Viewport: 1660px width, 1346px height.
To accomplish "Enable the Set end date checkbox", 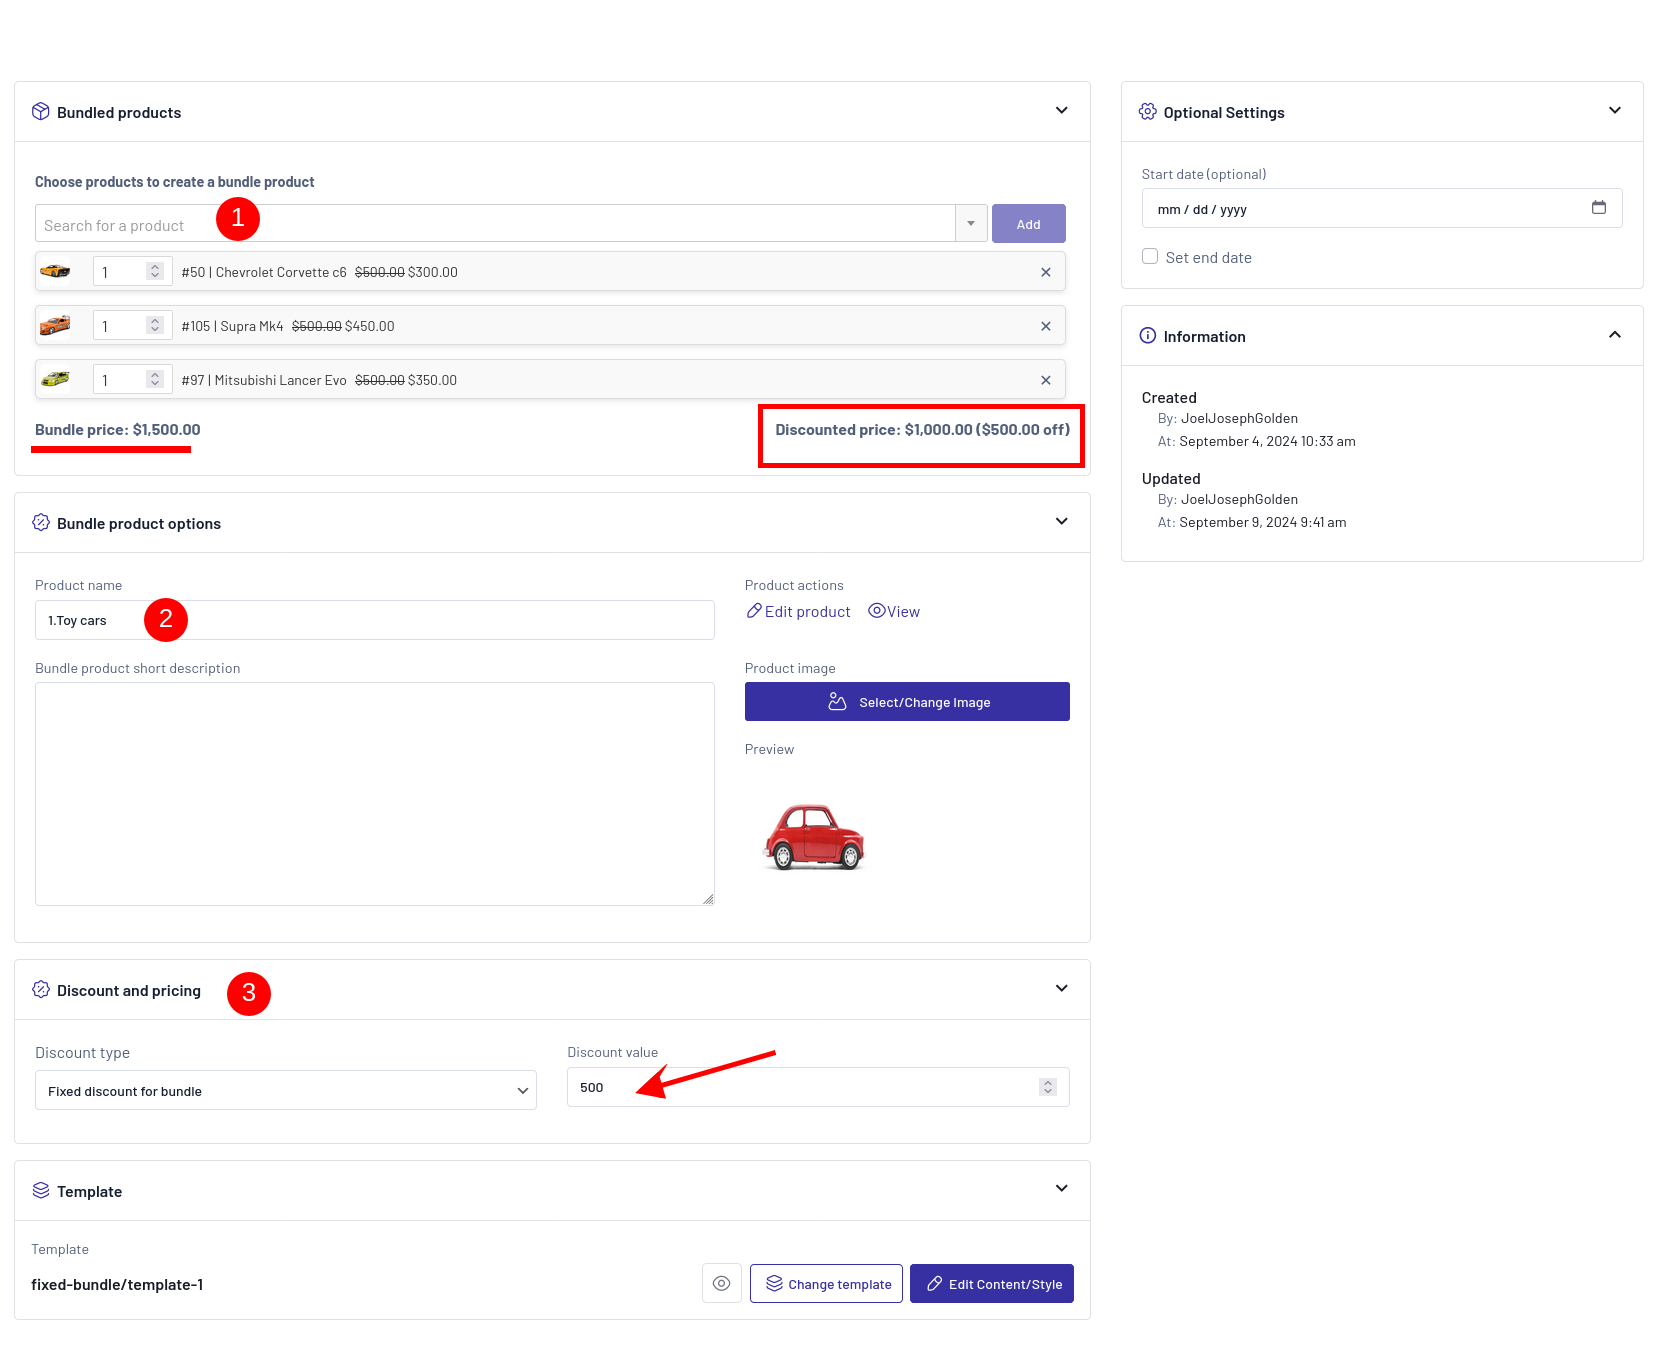I will 1150,257.
